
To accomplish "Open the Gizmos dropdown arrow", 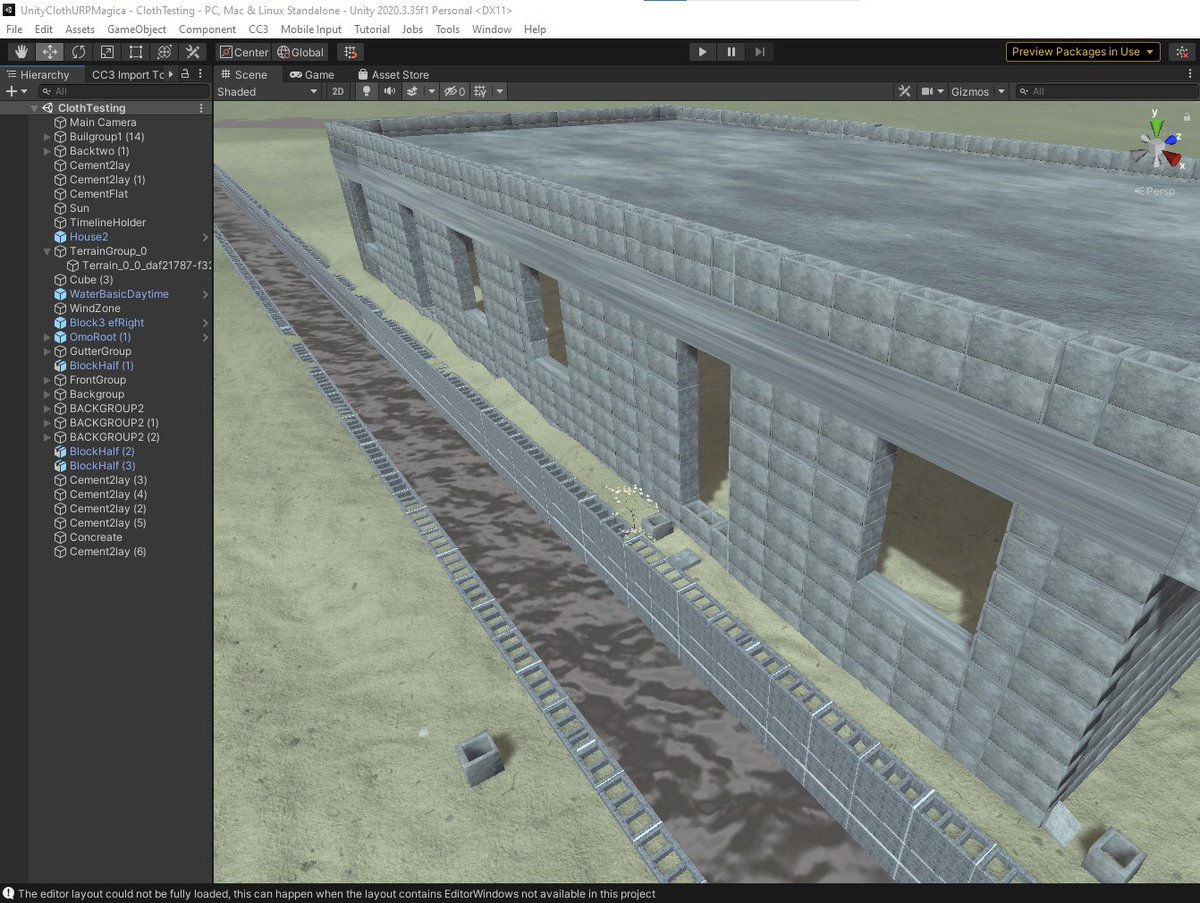I will coord(1001,91).
